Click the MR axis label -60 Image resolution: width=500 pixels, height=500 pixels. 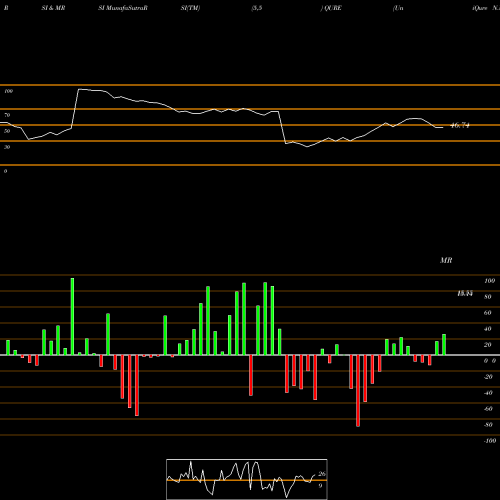pos(488,409)
